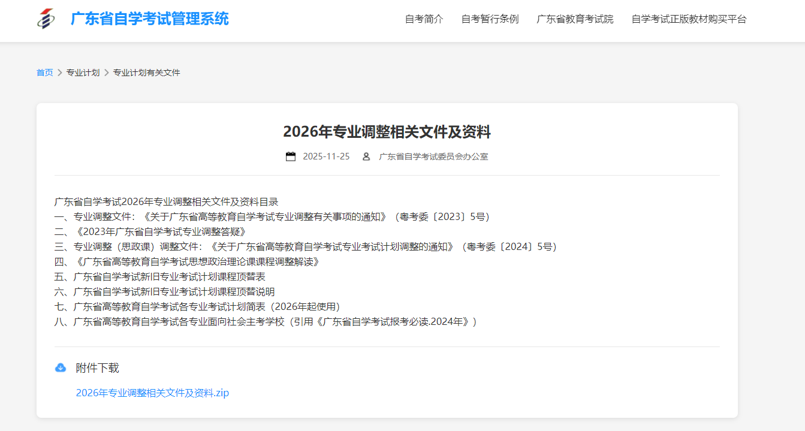Viewport: 805px width, 431px height.
Task: Click the publish date 2025-11-25
Action: [326, 157]
